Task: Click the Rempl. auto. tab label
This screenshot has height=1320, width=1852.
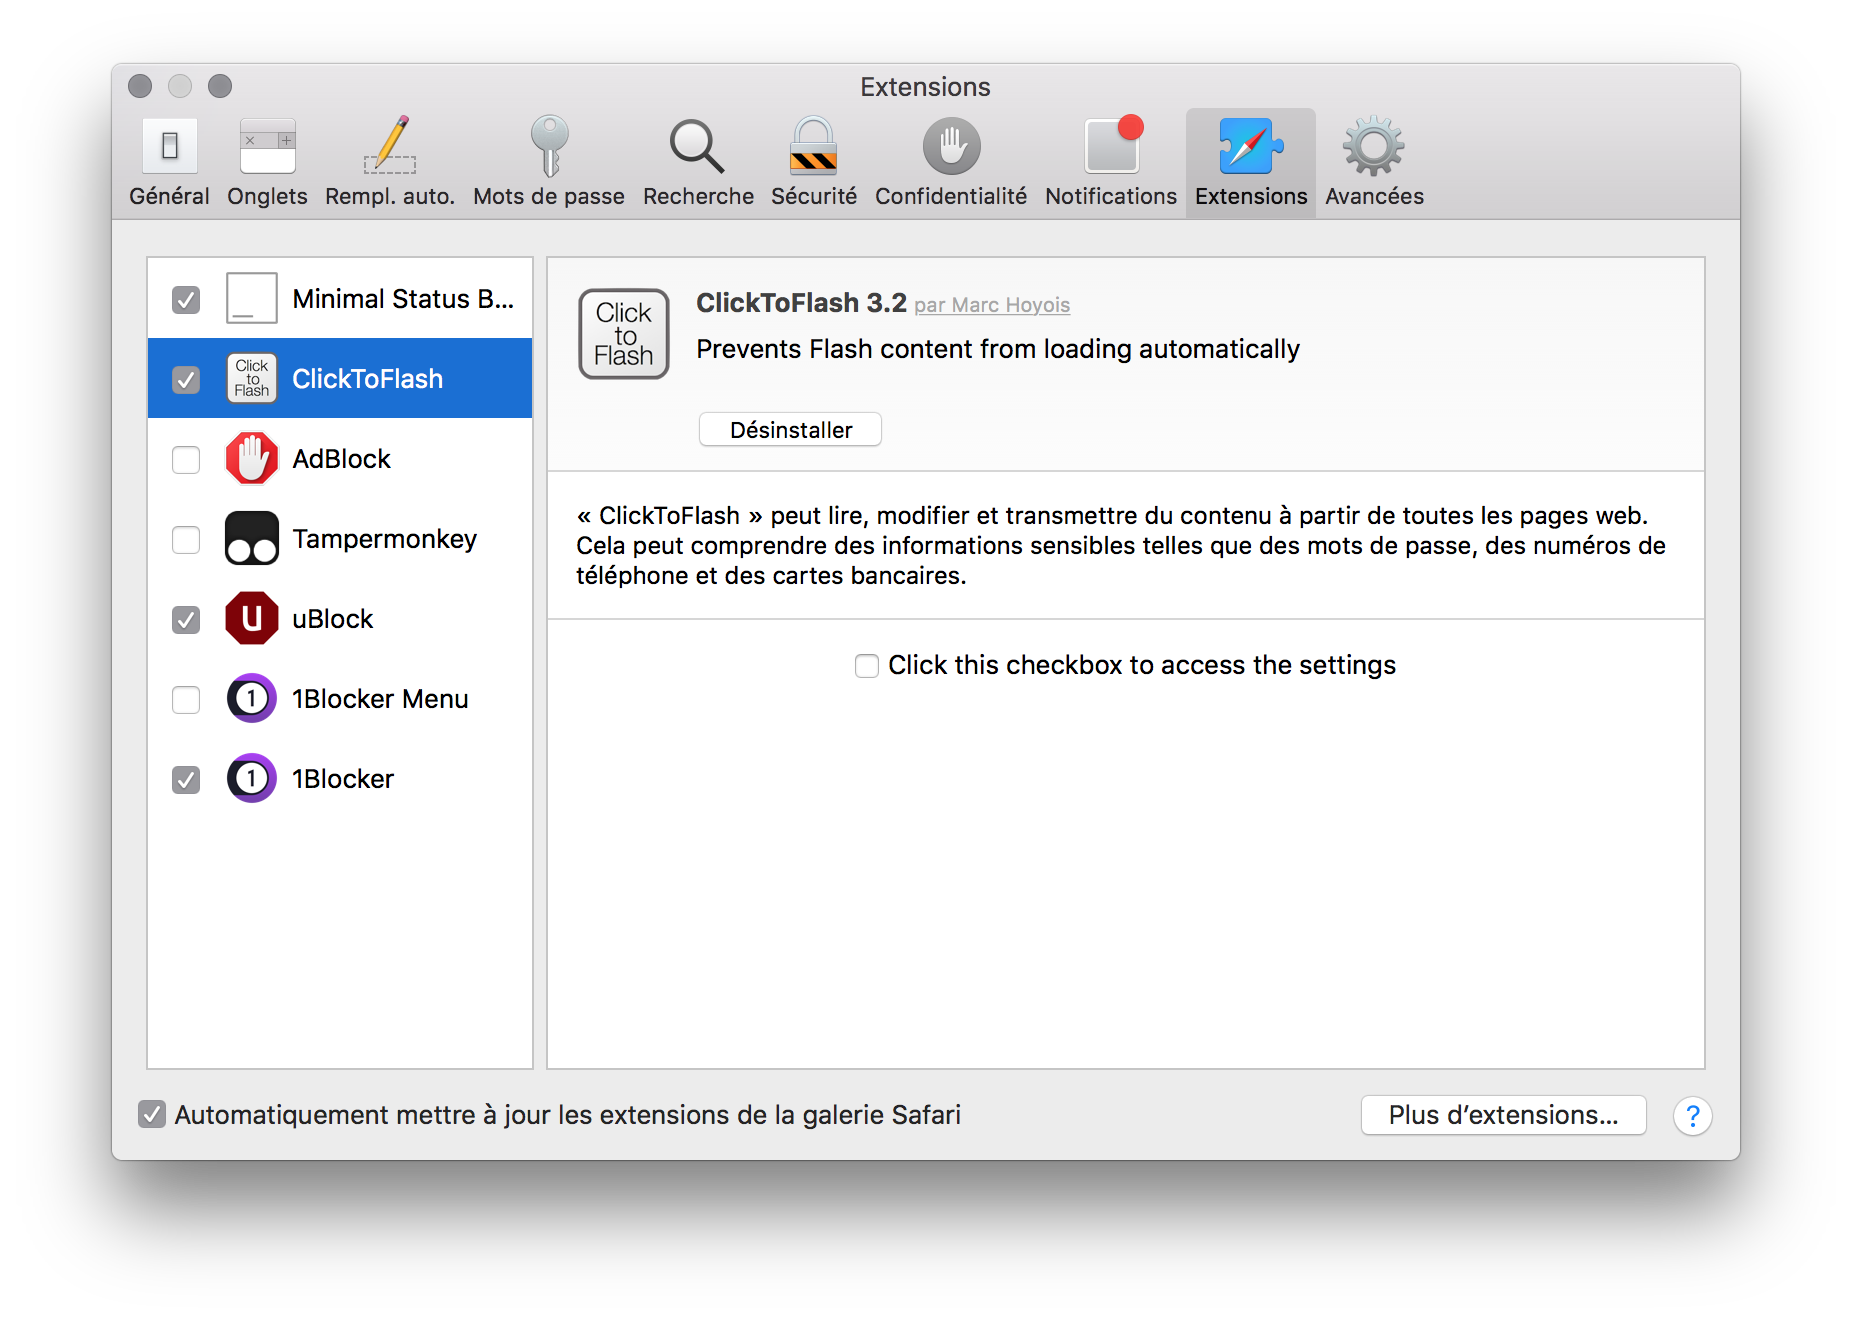Action: coord(390,196)
